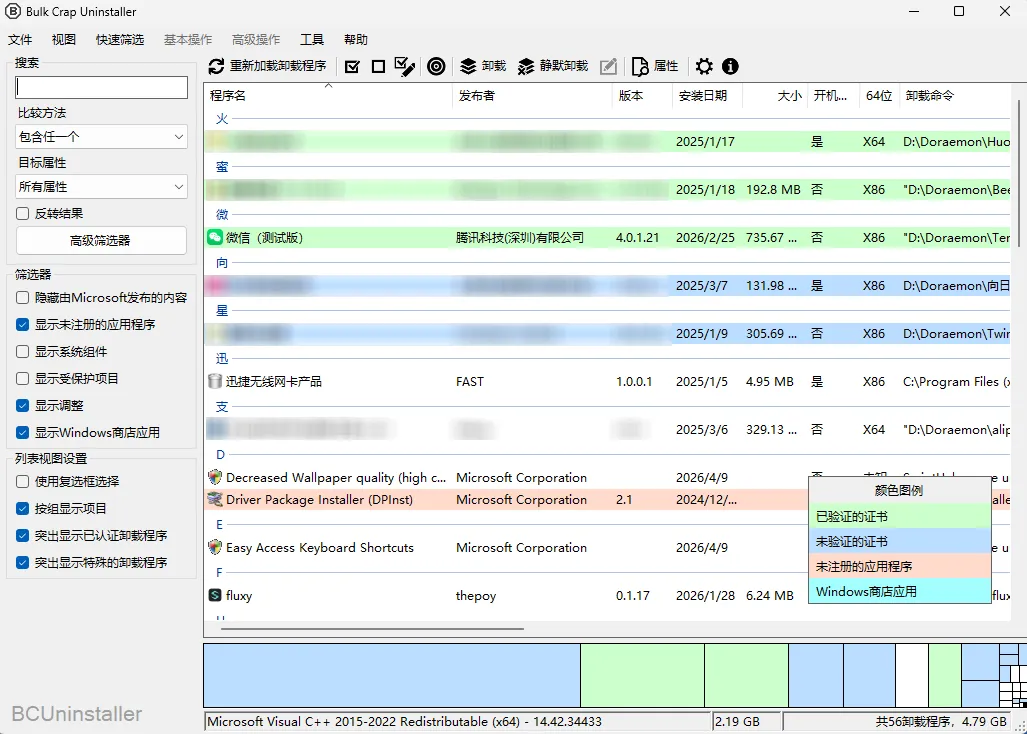1027x734 pixels.
Task: Uncheck 显示Windows商店应用
Action: 22,433
